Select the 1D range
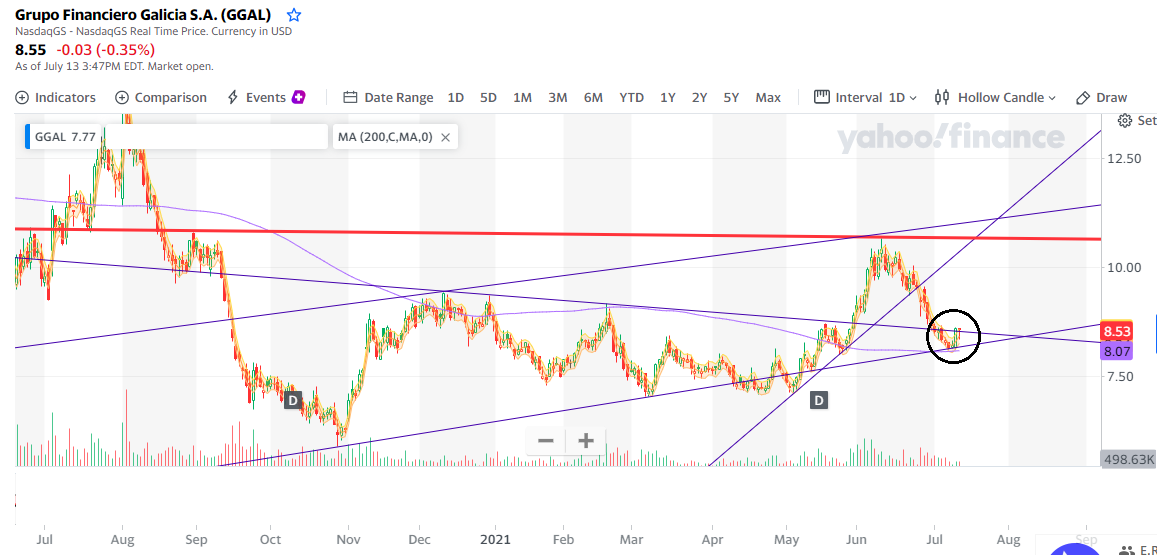Image resolution: width=1157 pixels, height=555 pixels. click(x=456, y=97)
